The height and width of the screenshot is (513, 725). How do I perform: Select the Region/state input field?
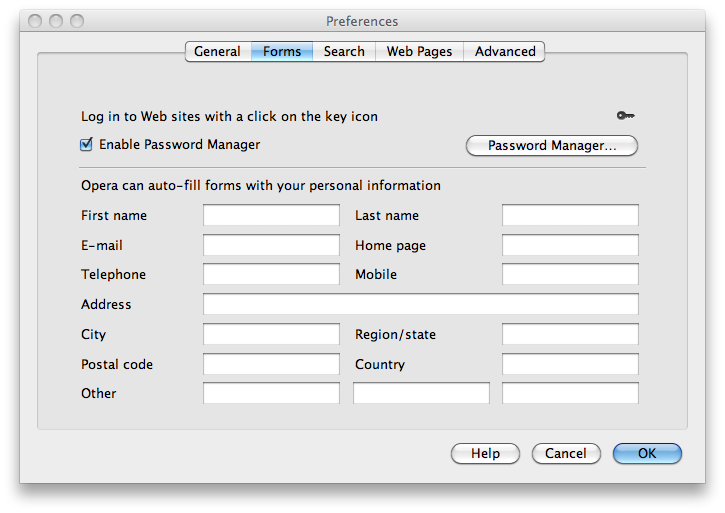pos(570,335)
